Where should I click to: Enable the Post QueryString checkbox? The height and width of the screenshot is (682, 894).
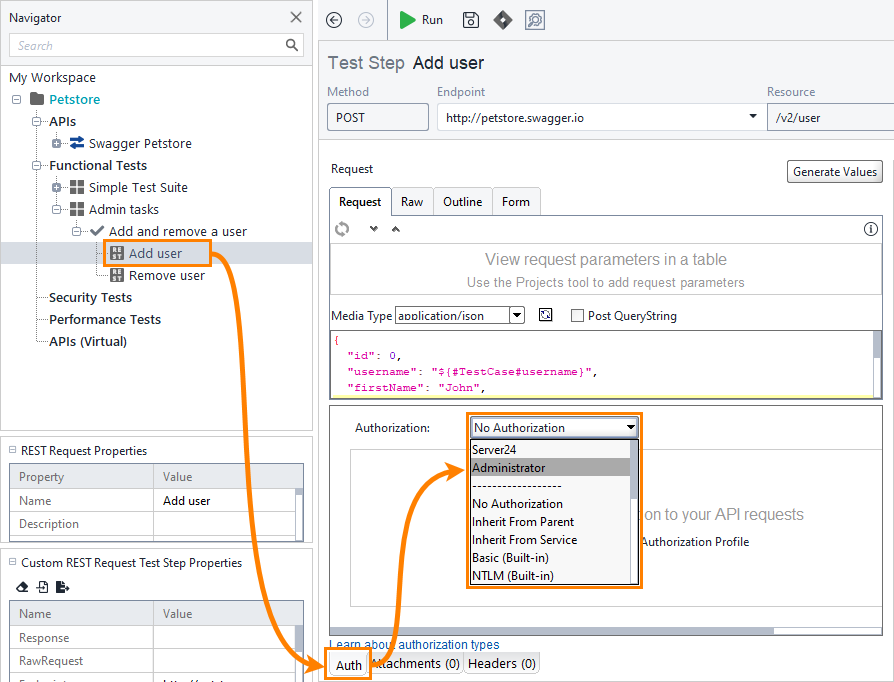(x=577, y=316)
